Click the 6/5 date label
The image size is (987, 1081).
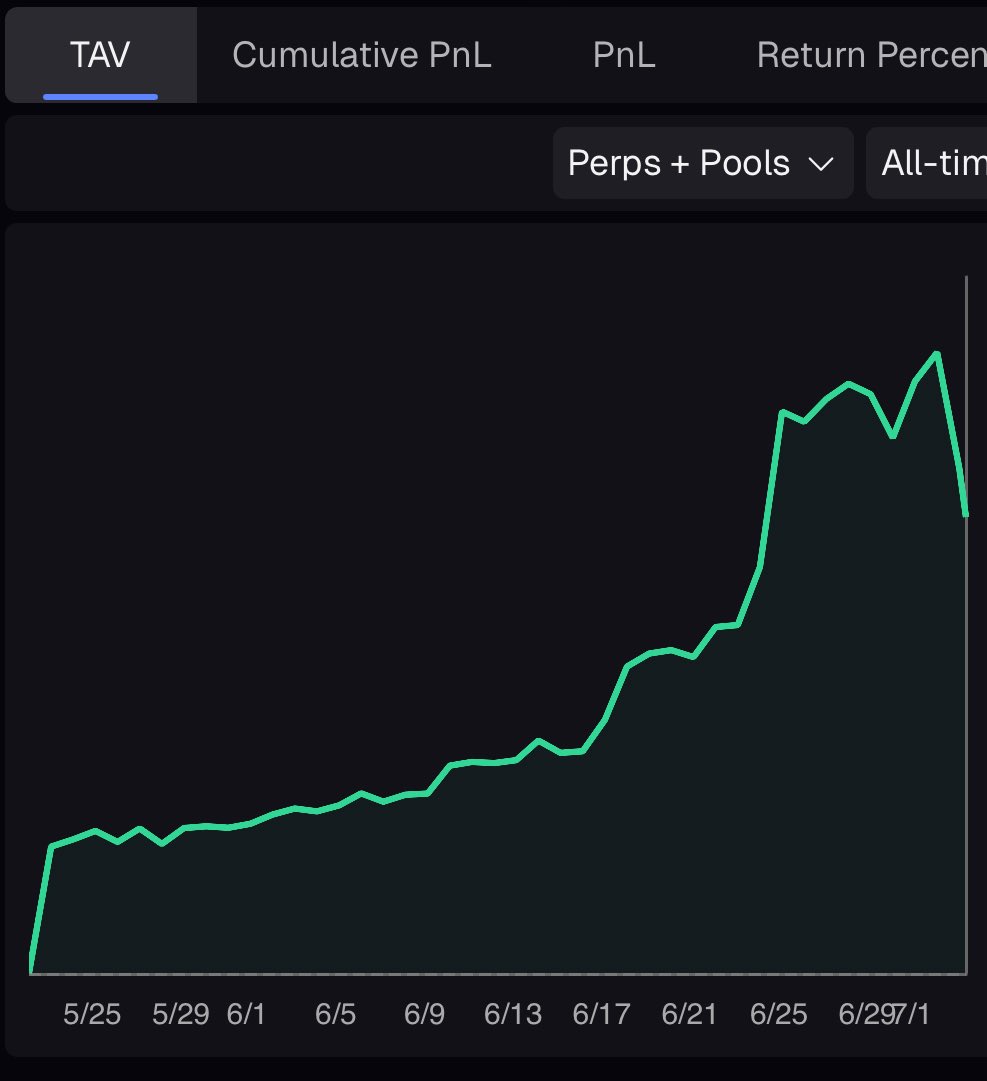tap(337, 1014)
